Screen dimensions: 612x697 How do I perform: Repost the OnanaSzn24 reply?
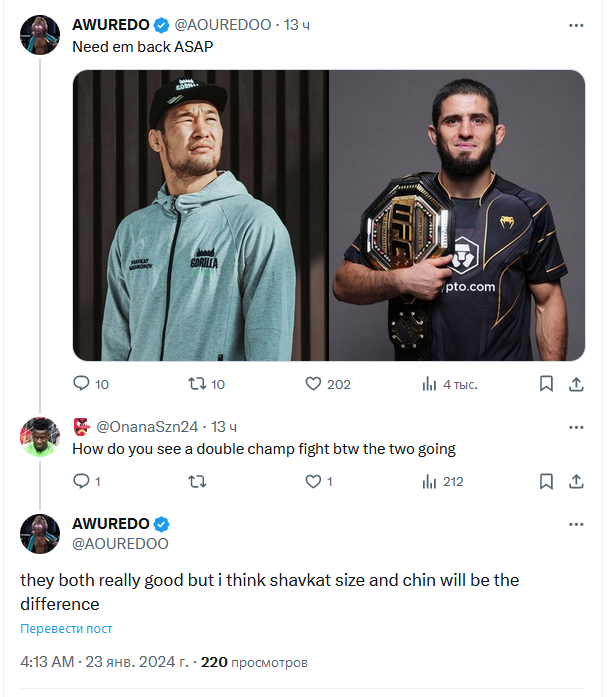[x=198, y=481]
